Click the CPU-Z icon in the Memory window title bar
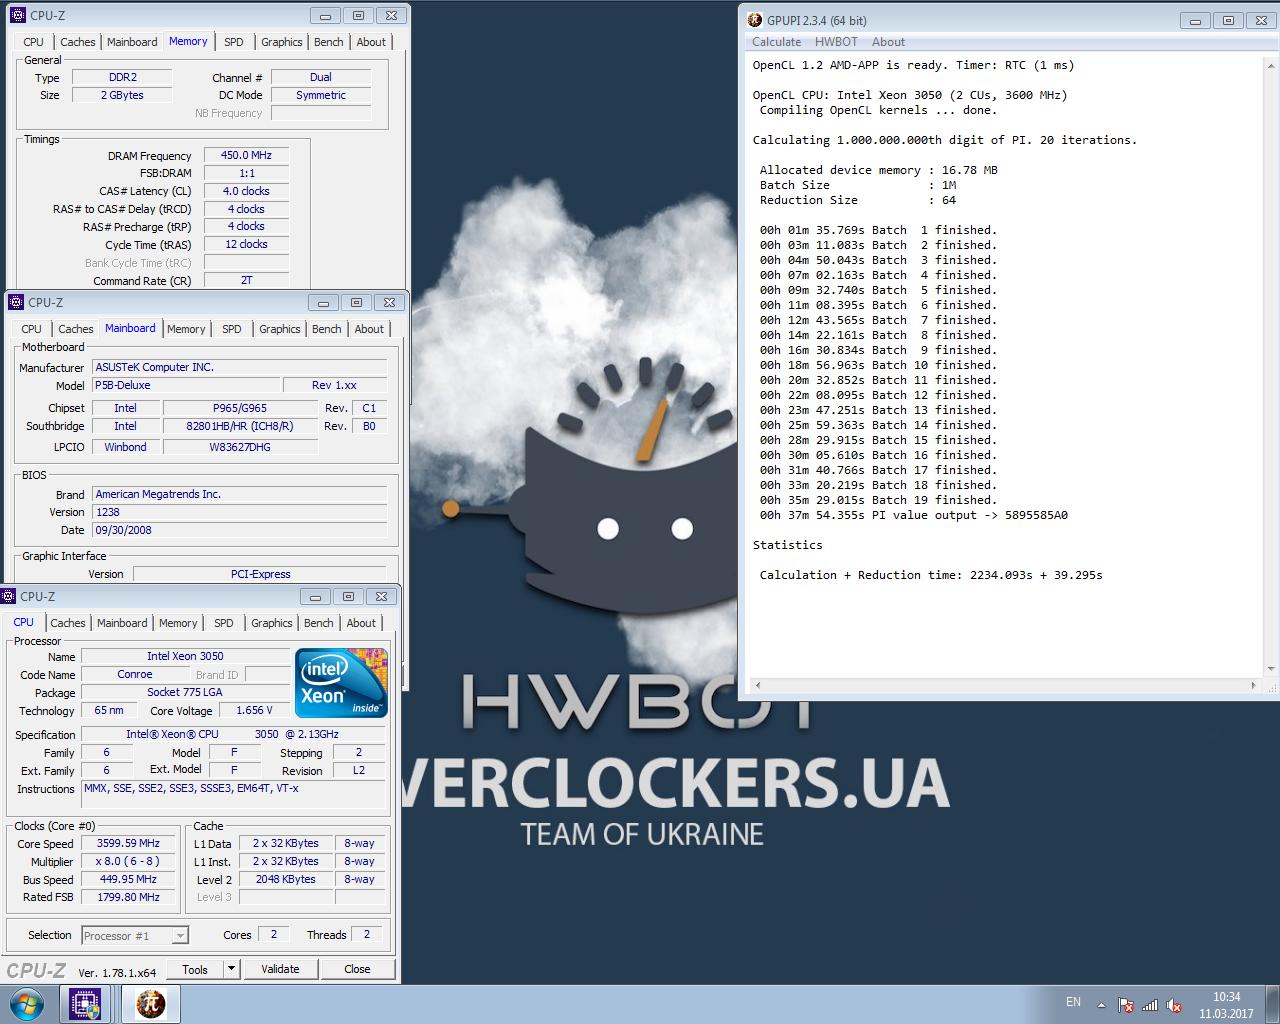Screen dimensions: 1280x1024 pos(18,15)
